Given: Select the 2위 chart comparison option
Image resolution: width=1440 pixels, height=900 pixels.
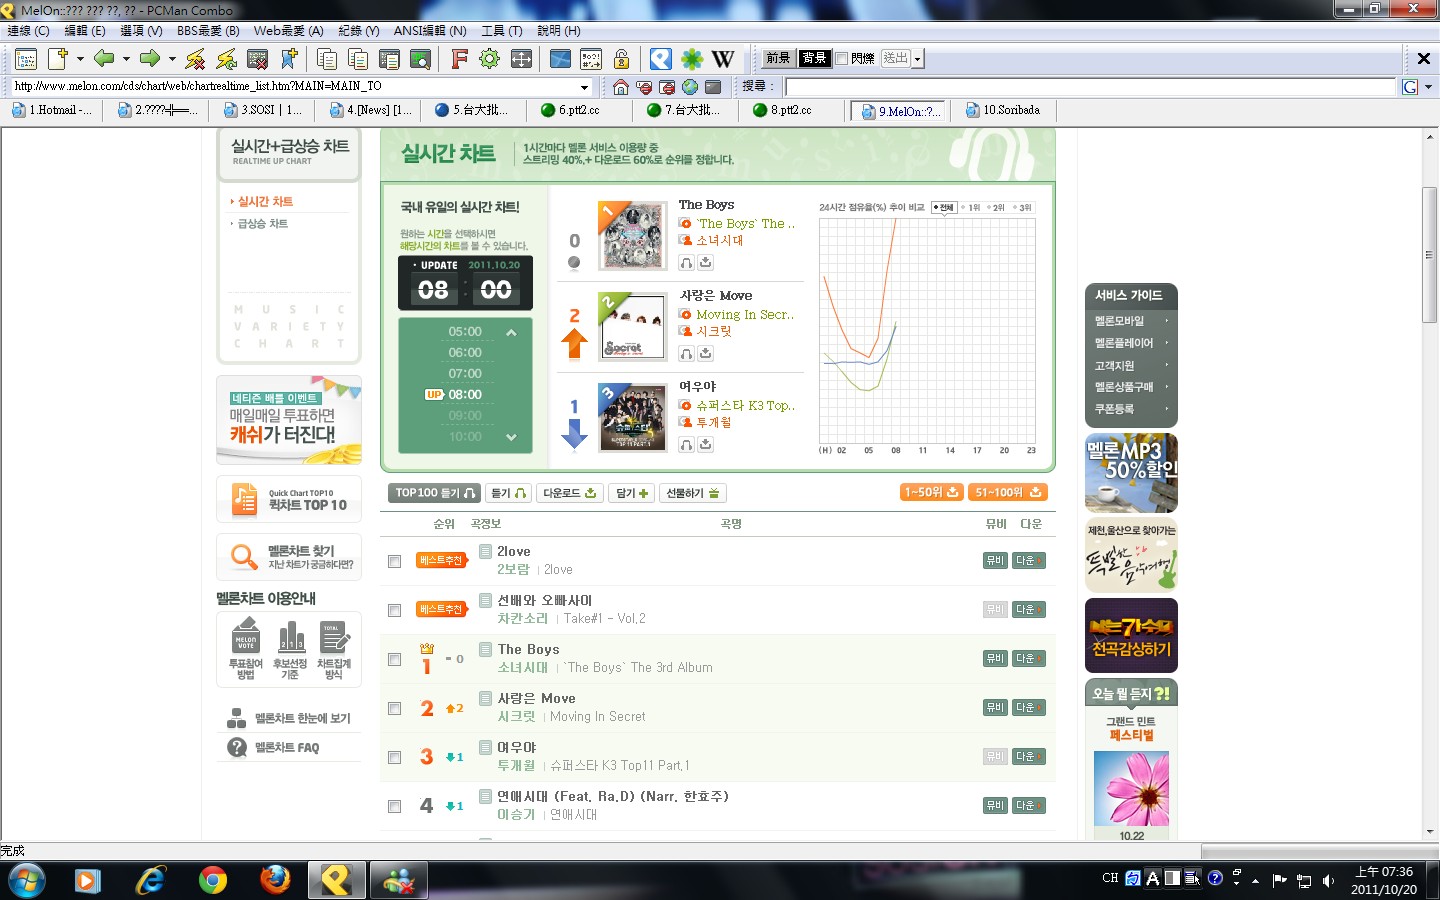Looking at the screenshot, I should 996,208.
